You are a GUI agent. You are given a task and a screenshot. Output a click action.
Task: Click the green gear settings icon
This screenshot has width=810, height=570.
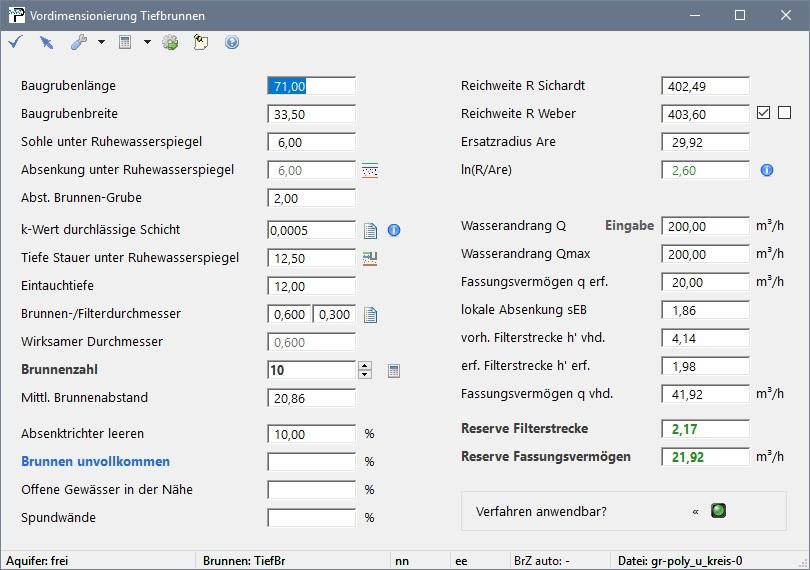(x=170, y=42)
